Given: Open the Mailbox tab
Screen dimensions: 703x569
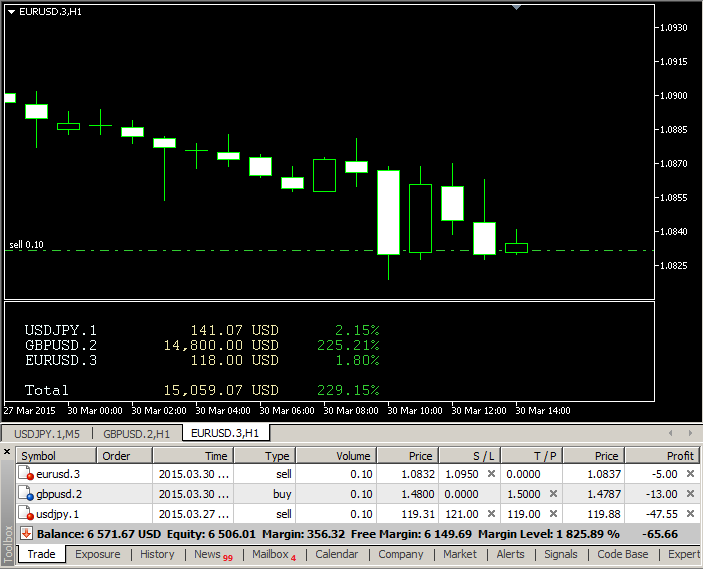Looking at the screenshot, I should 272,554.
